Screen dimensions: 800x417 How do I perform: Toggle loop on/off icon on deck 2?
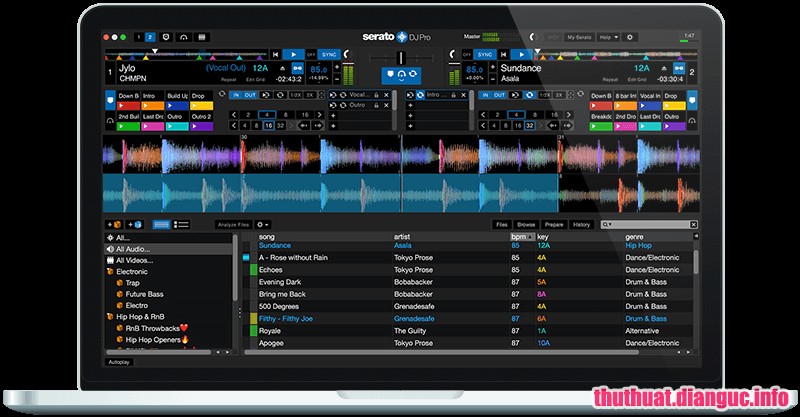tap(530, 95)
